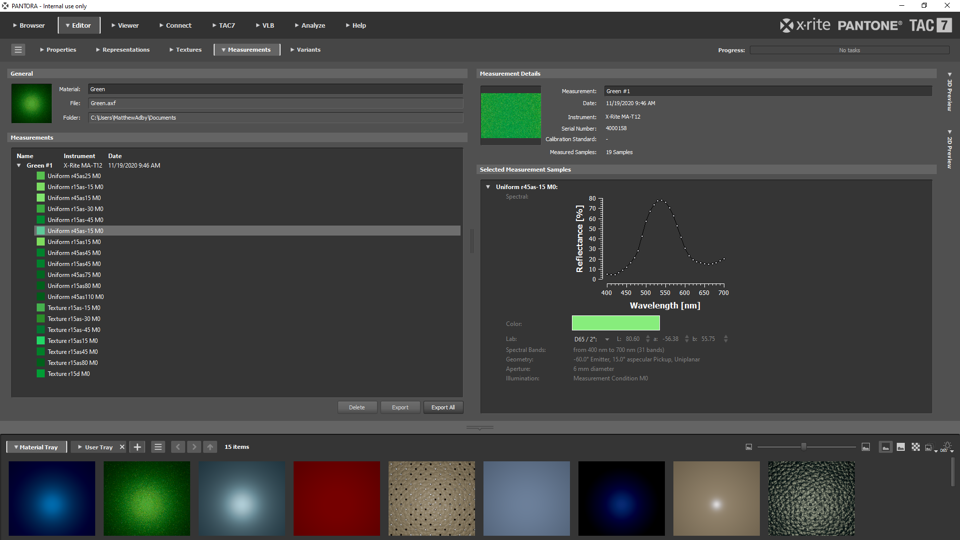The height and width of the screenshot is (540, 960).
Task: Add a new tray with plus icon
Action: 138,447
